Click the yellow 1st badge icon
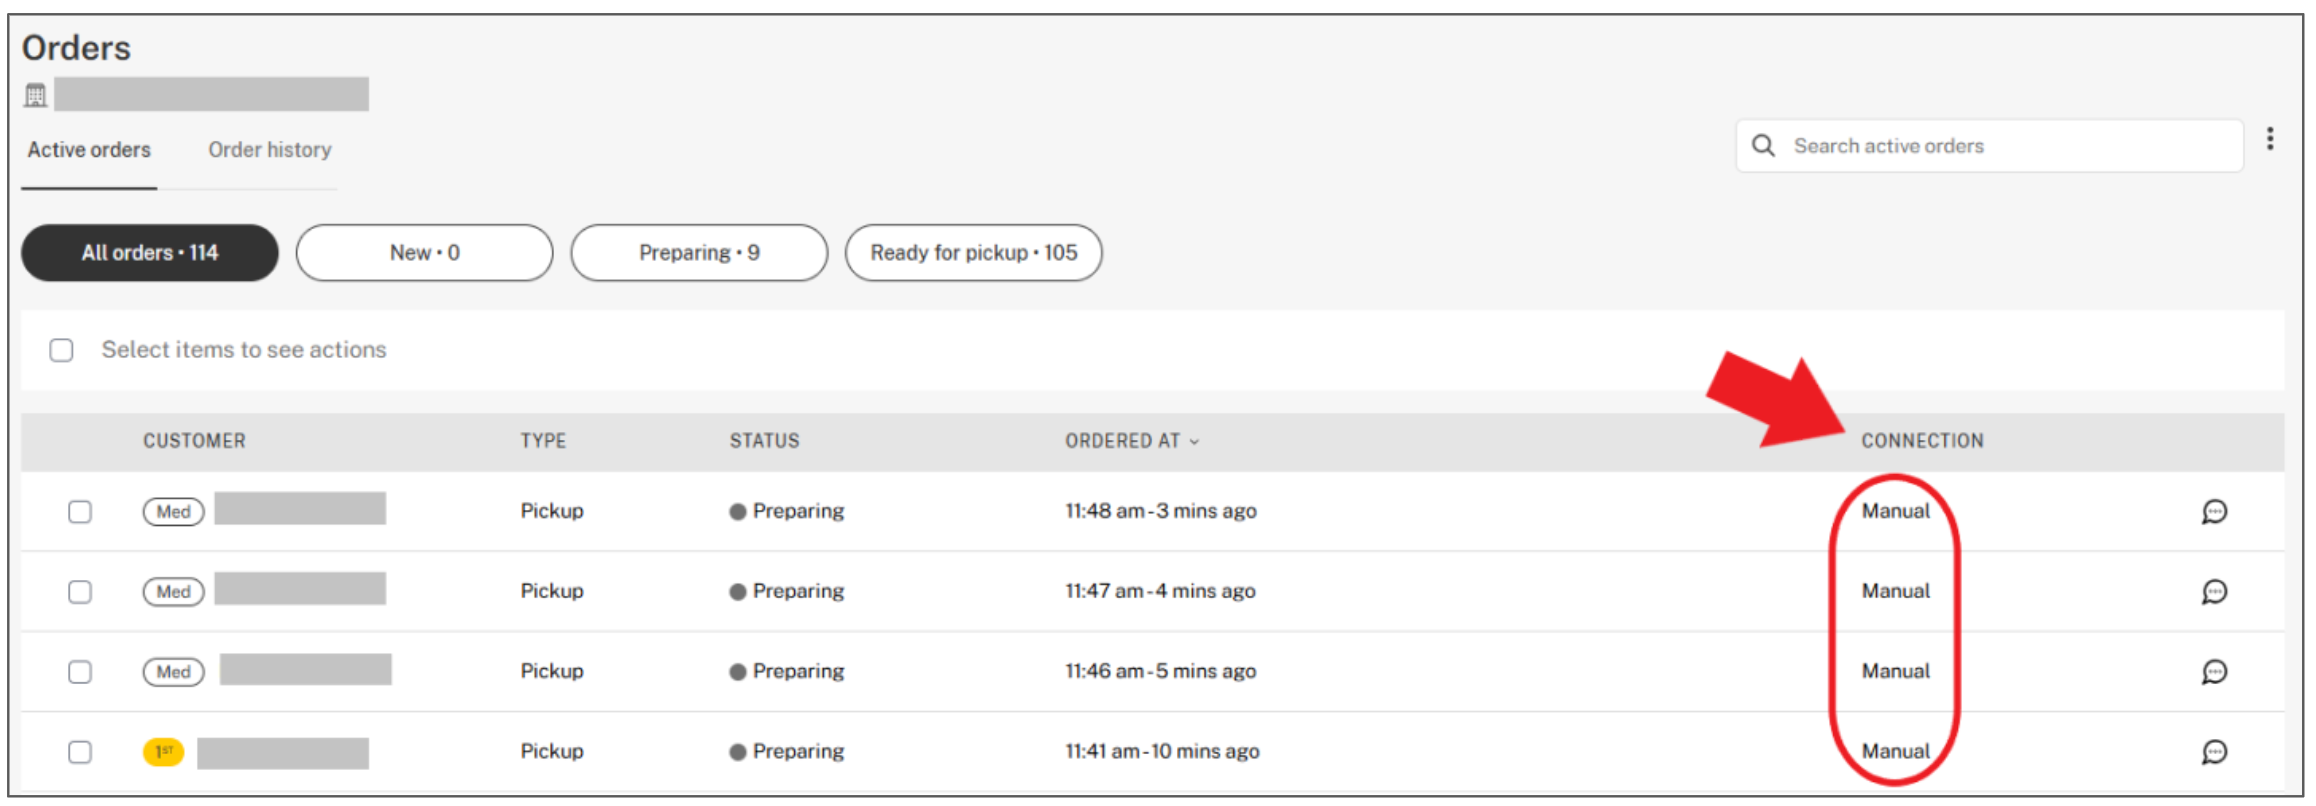This screenshot has height=806, width=2316. 163,752
